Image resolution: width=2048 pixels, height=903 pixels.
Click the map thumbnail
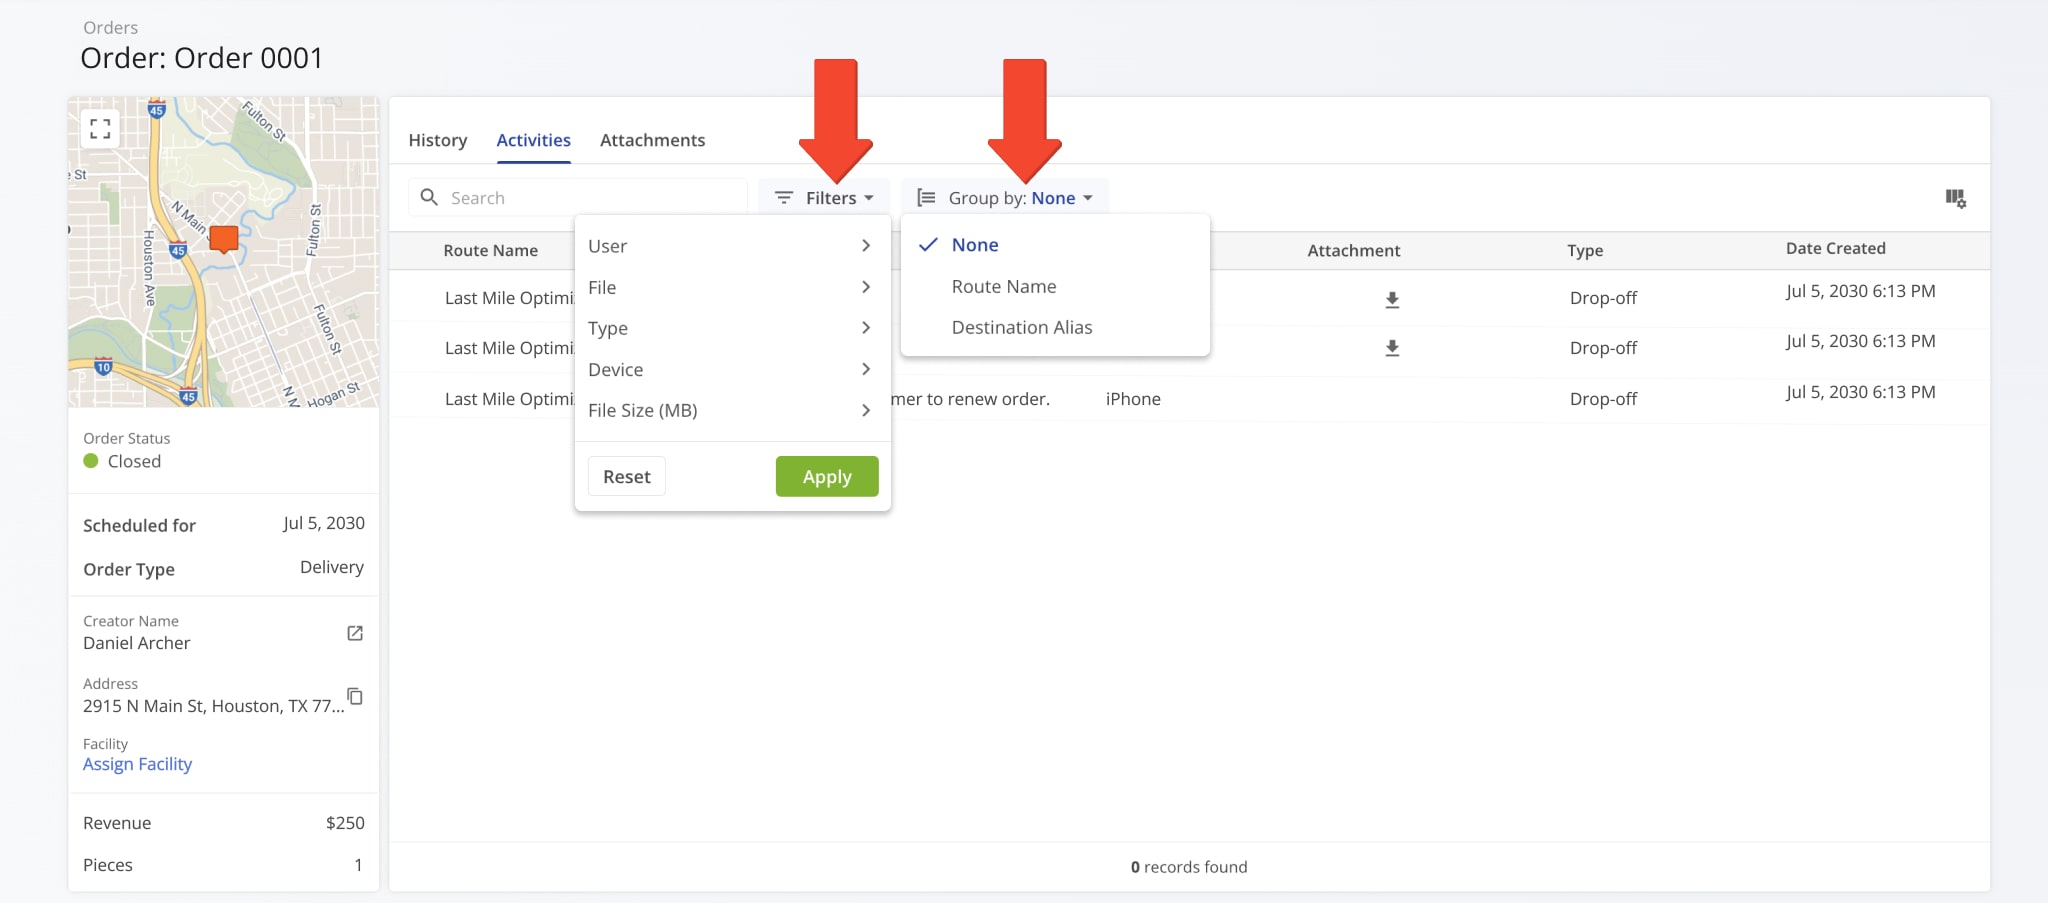pyautogui.click(x=223, y=252)
